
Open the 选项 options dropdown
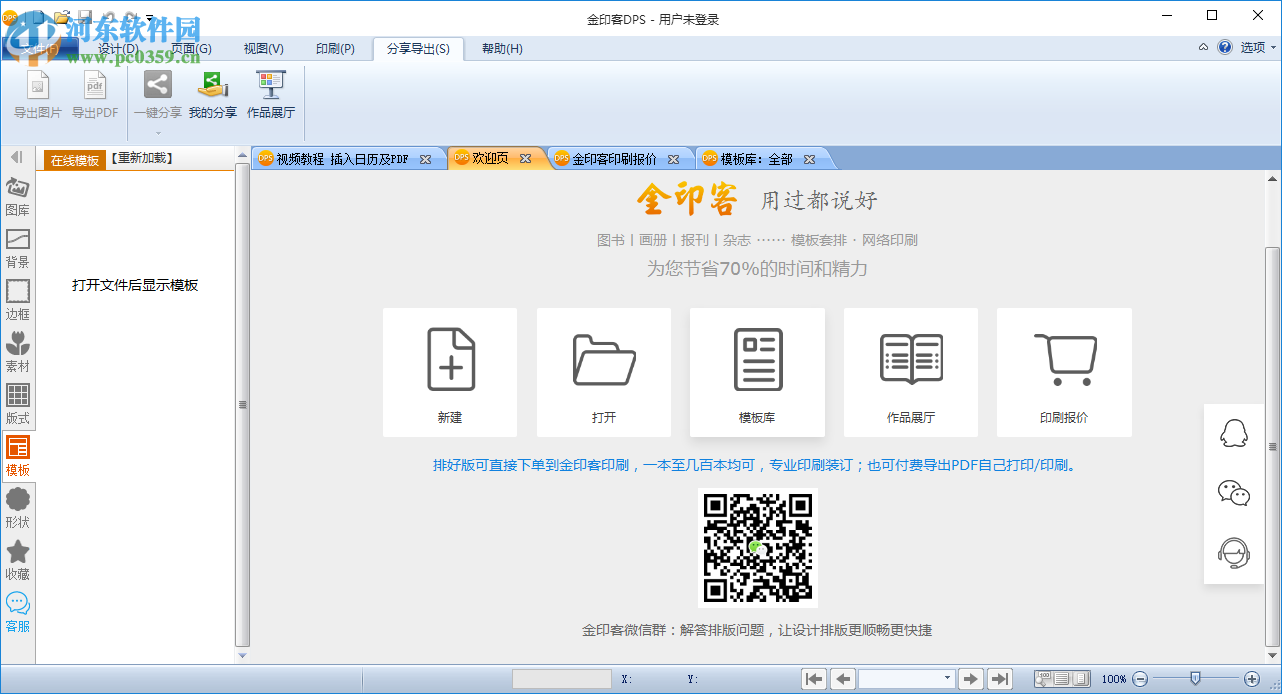click(x=1253, y=47)
